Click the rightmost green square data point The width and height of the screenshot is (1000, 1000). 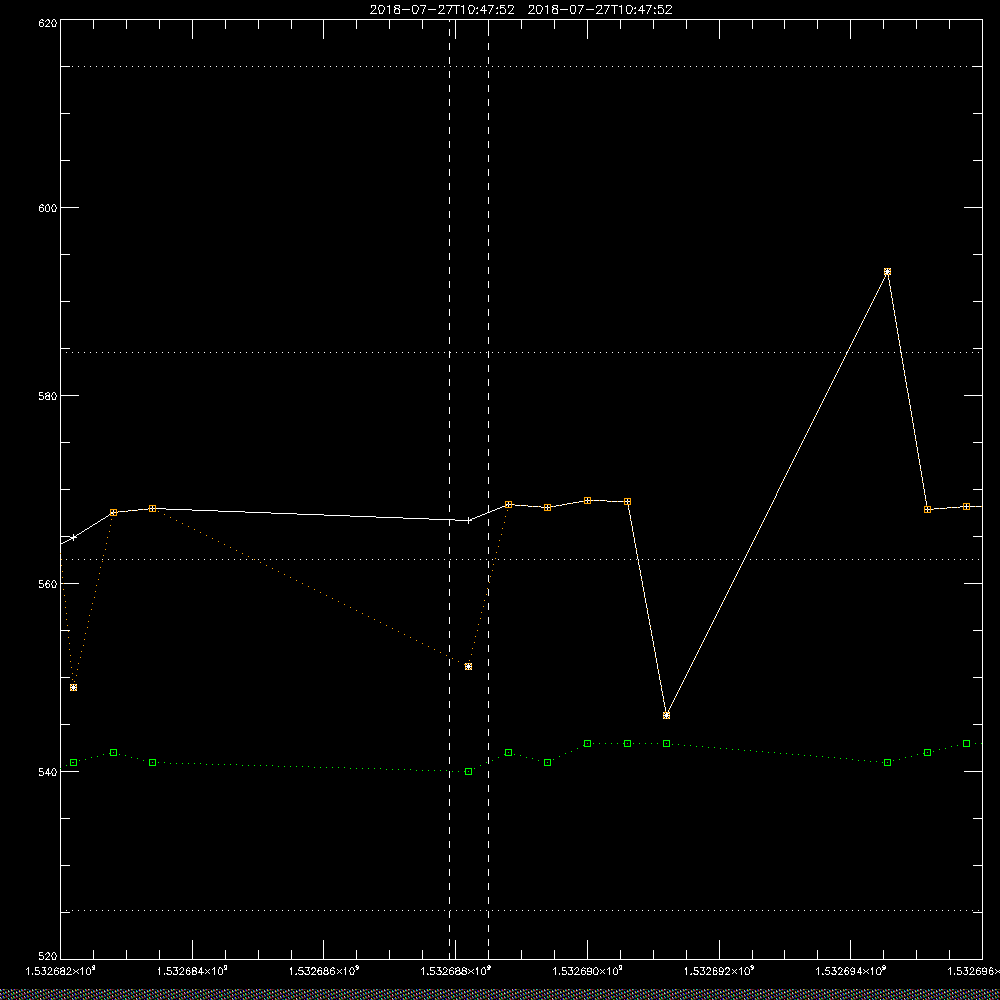pyautogui.click(x=967, y=744)
